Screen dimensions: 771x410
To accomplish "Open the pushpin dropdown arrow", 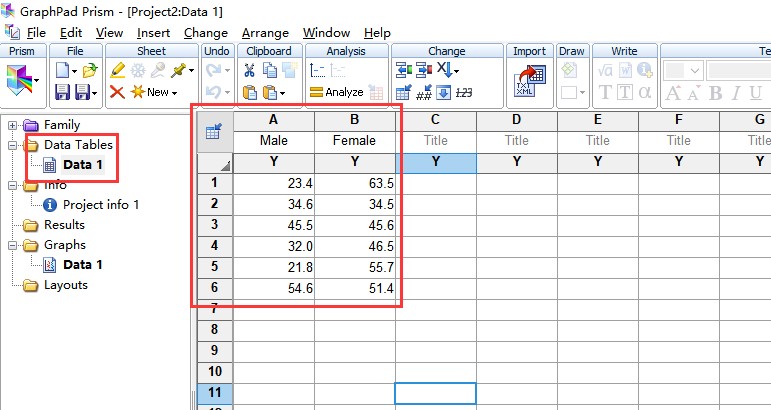I will pos(191,71).
